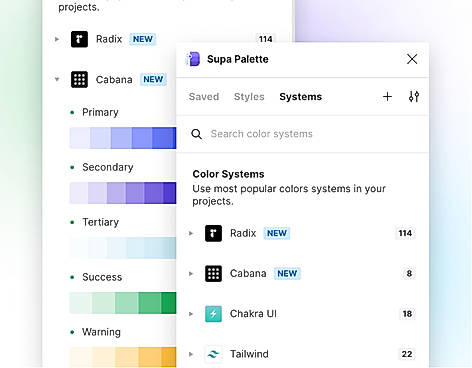Click the Supa Palette logo icon

click(193, 59)
